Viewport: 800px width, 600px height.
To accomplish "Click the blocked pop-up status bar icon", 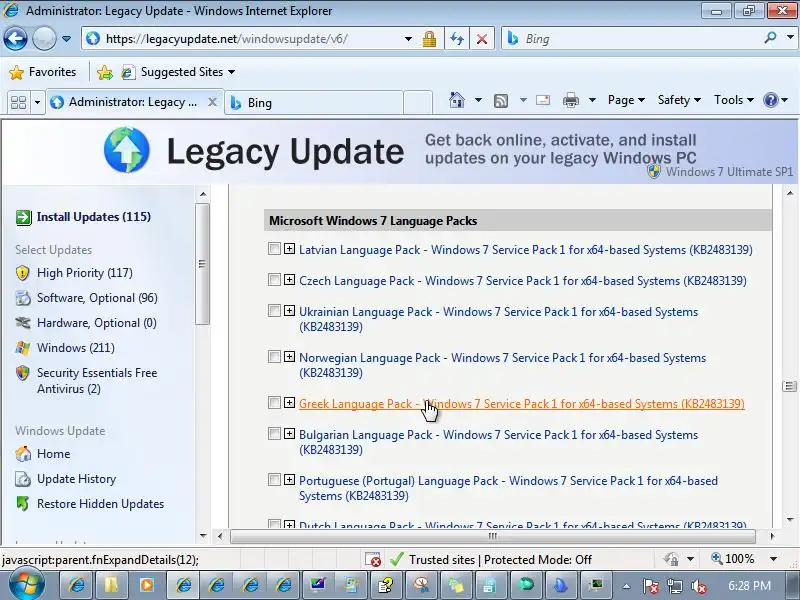I will pyautogui.click(x=373, y=560).
